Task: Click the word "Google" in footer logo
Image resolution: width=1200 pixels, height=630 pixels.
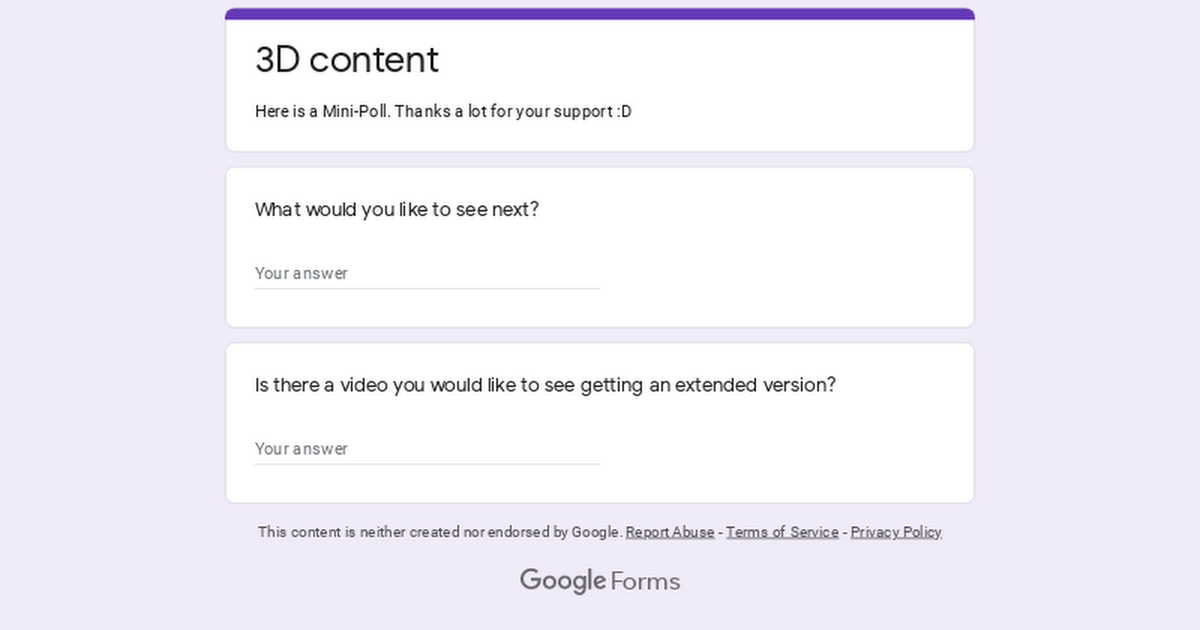Action: click(x=563, y=581)
